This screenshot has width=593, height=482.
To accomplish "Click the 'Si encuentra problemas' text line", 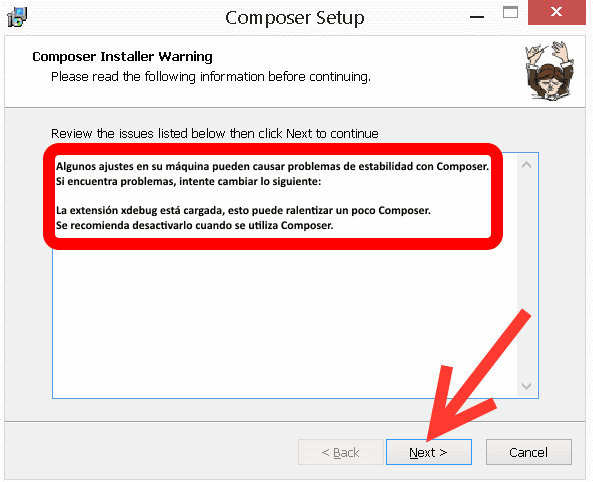I will click(188, 182).
